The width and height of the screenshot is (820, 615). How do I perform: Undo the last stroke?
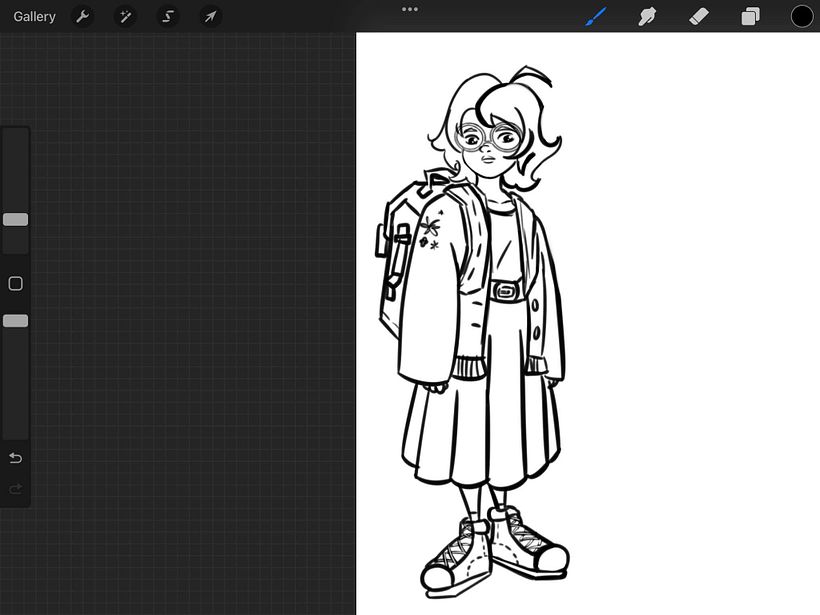click(x=15, y=458)
